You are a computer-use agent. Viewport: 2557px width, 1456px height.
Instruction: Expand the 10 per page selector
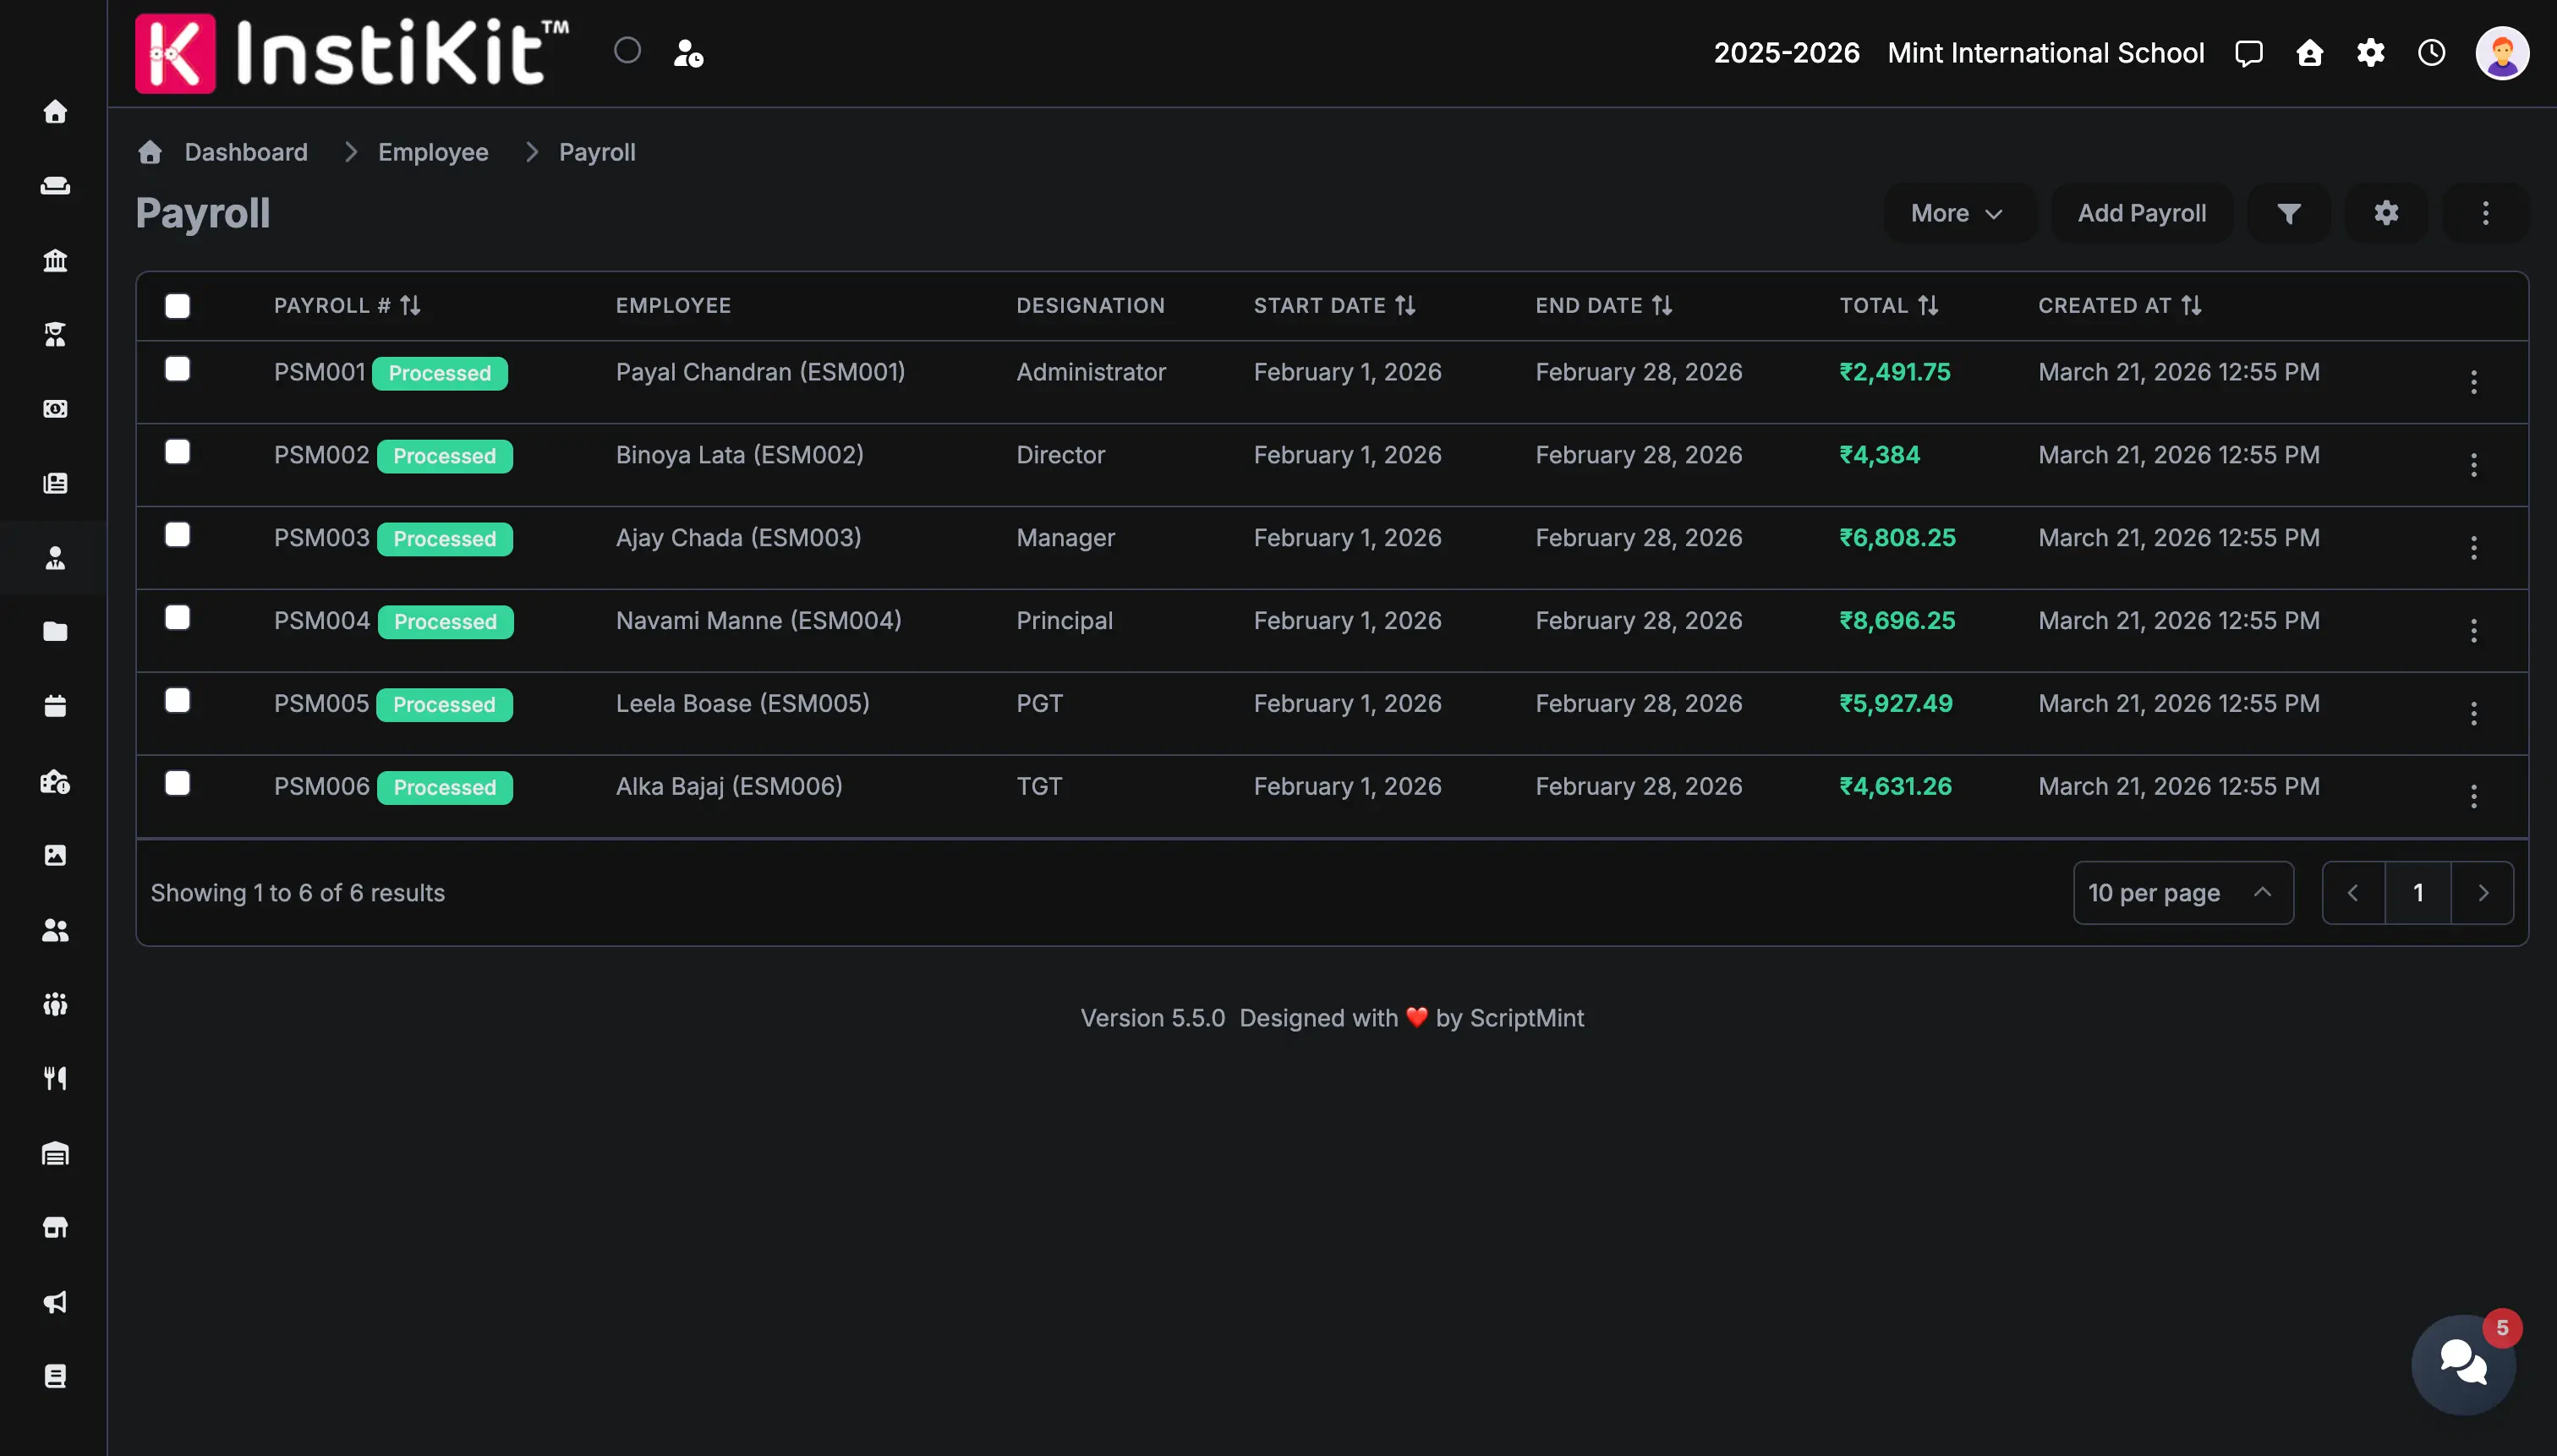[2181, 892]
